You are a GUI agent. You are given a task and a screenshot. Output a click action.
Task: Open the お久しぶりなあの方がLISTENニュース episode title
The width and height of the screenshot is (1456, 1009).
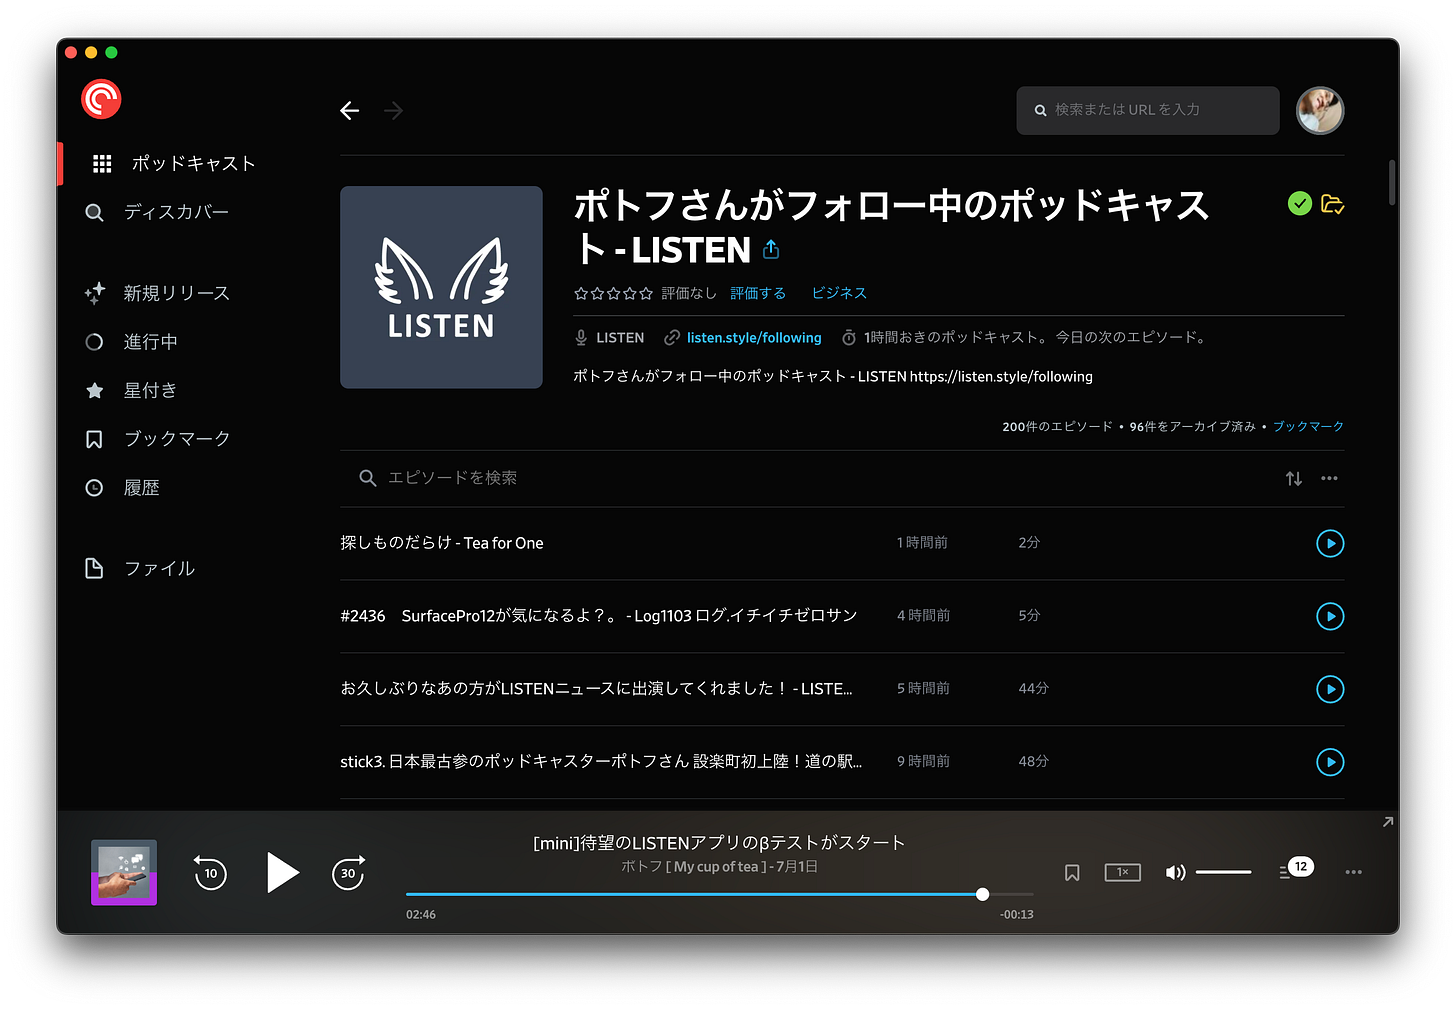click(x=597, y=689)
